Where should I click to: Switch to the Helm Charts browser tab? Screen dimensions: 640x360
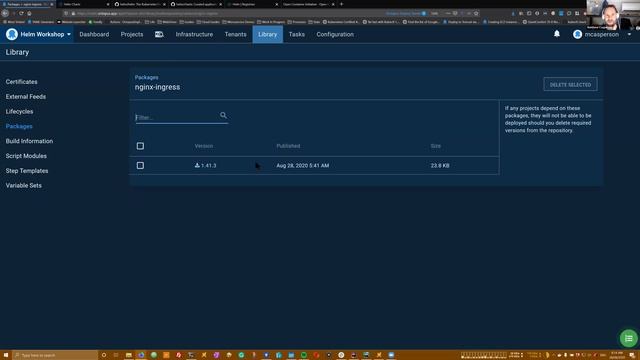(x=84, y=4)
